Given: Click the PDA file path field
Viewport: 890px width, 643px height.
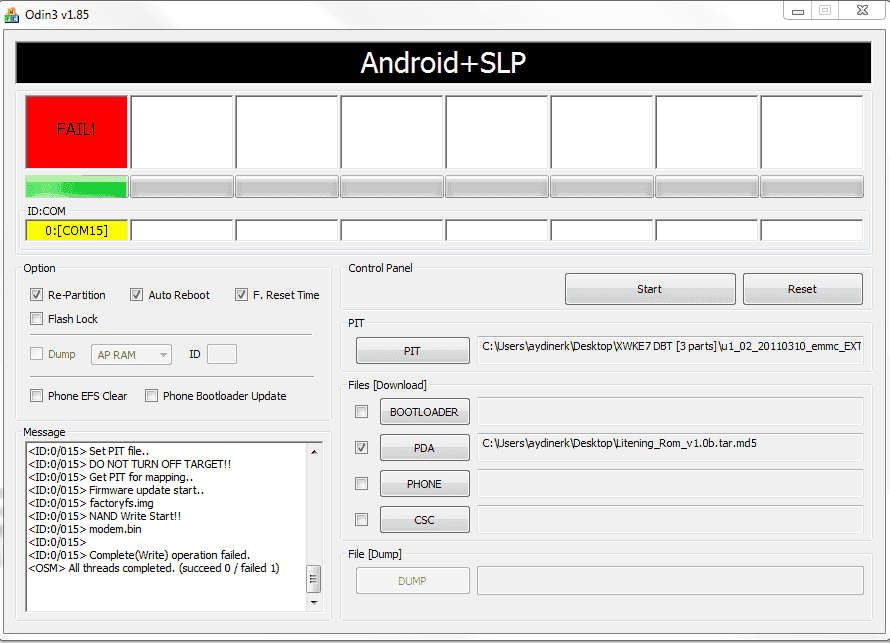Looking at the screenshot, I should pos(670,447).
